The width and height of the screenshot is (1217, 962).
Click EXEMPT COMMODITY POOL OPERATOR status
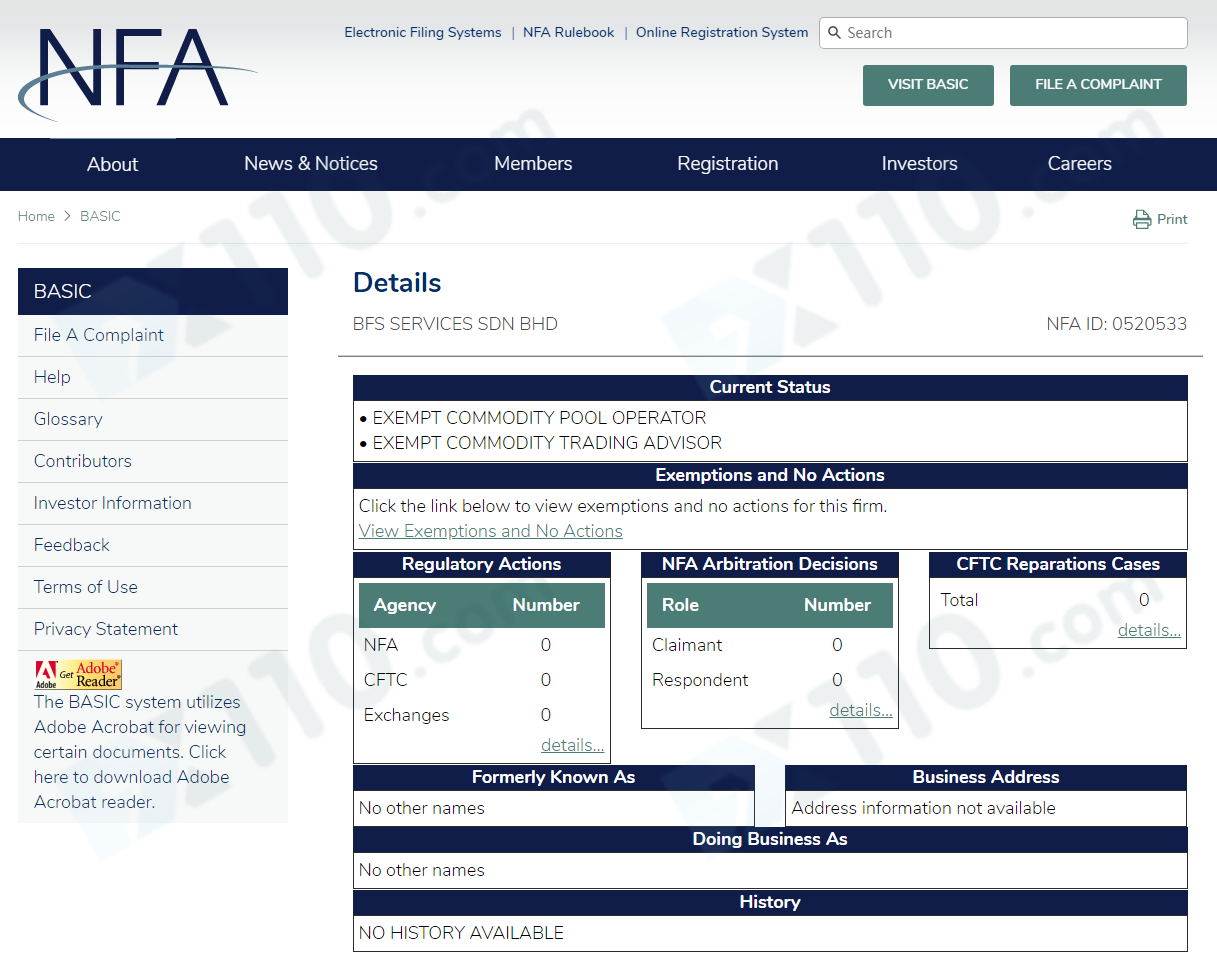pos(539,418)
